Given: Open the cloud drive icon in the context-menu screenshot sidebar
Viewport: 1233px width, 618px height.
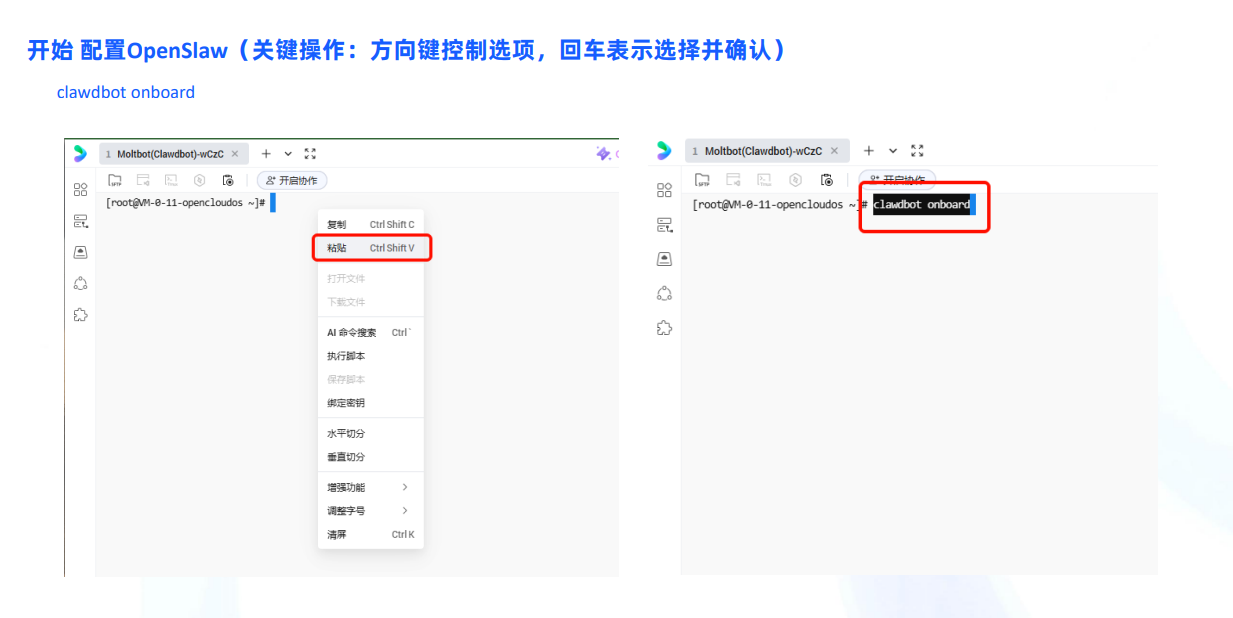Looking at the screenshot, I should [x=80, y=252].
